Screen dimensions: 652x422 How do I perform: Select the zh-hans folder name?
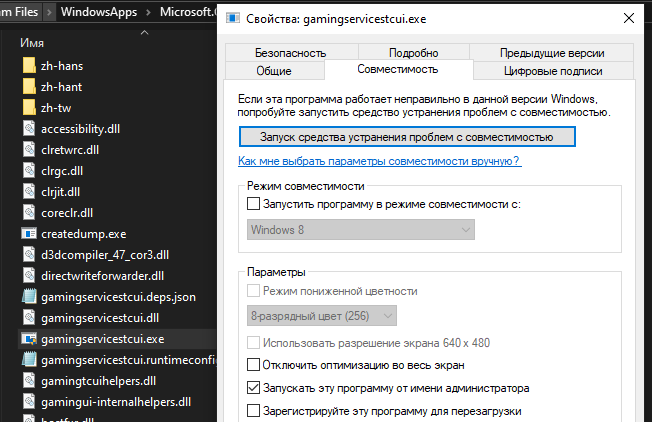(62, 66)
